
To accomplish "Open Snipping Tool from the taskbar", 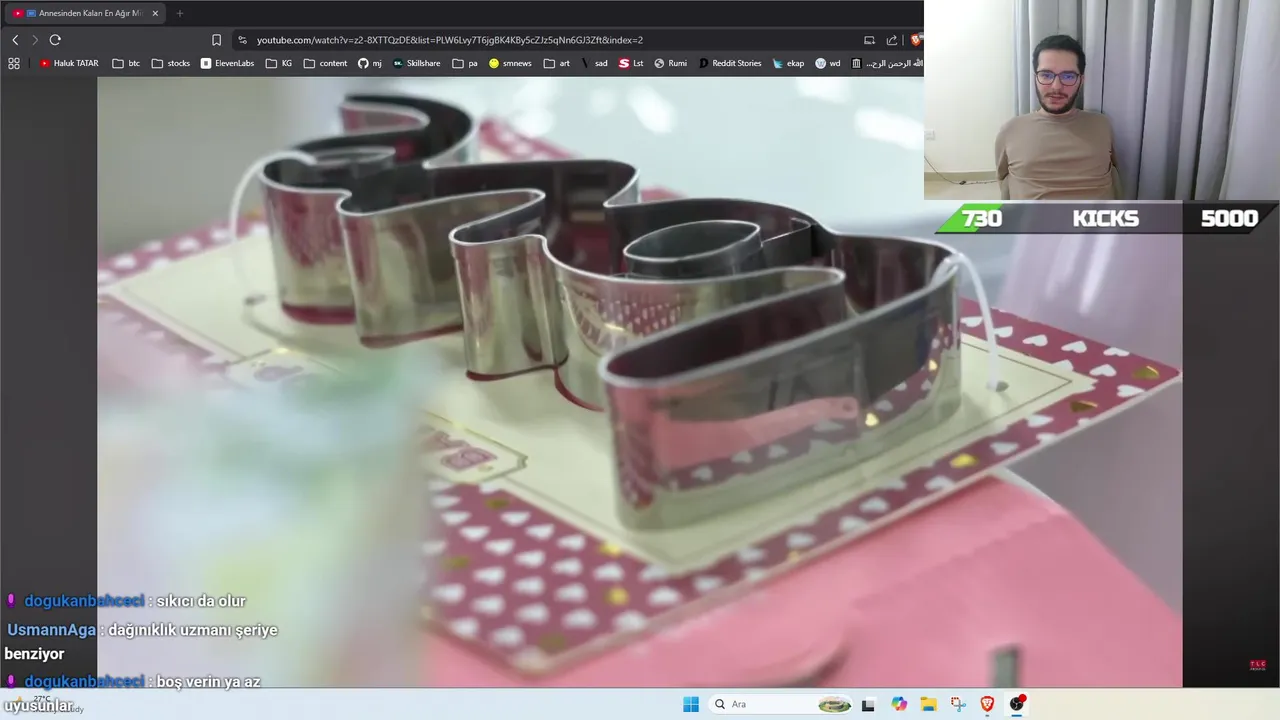I will [958, 704].
